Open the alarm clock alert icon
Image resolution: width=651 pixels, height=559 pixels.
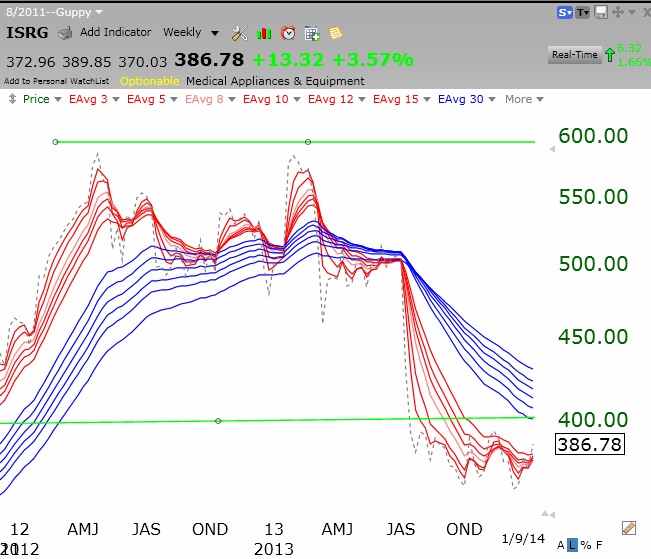[x=288, y=33]
